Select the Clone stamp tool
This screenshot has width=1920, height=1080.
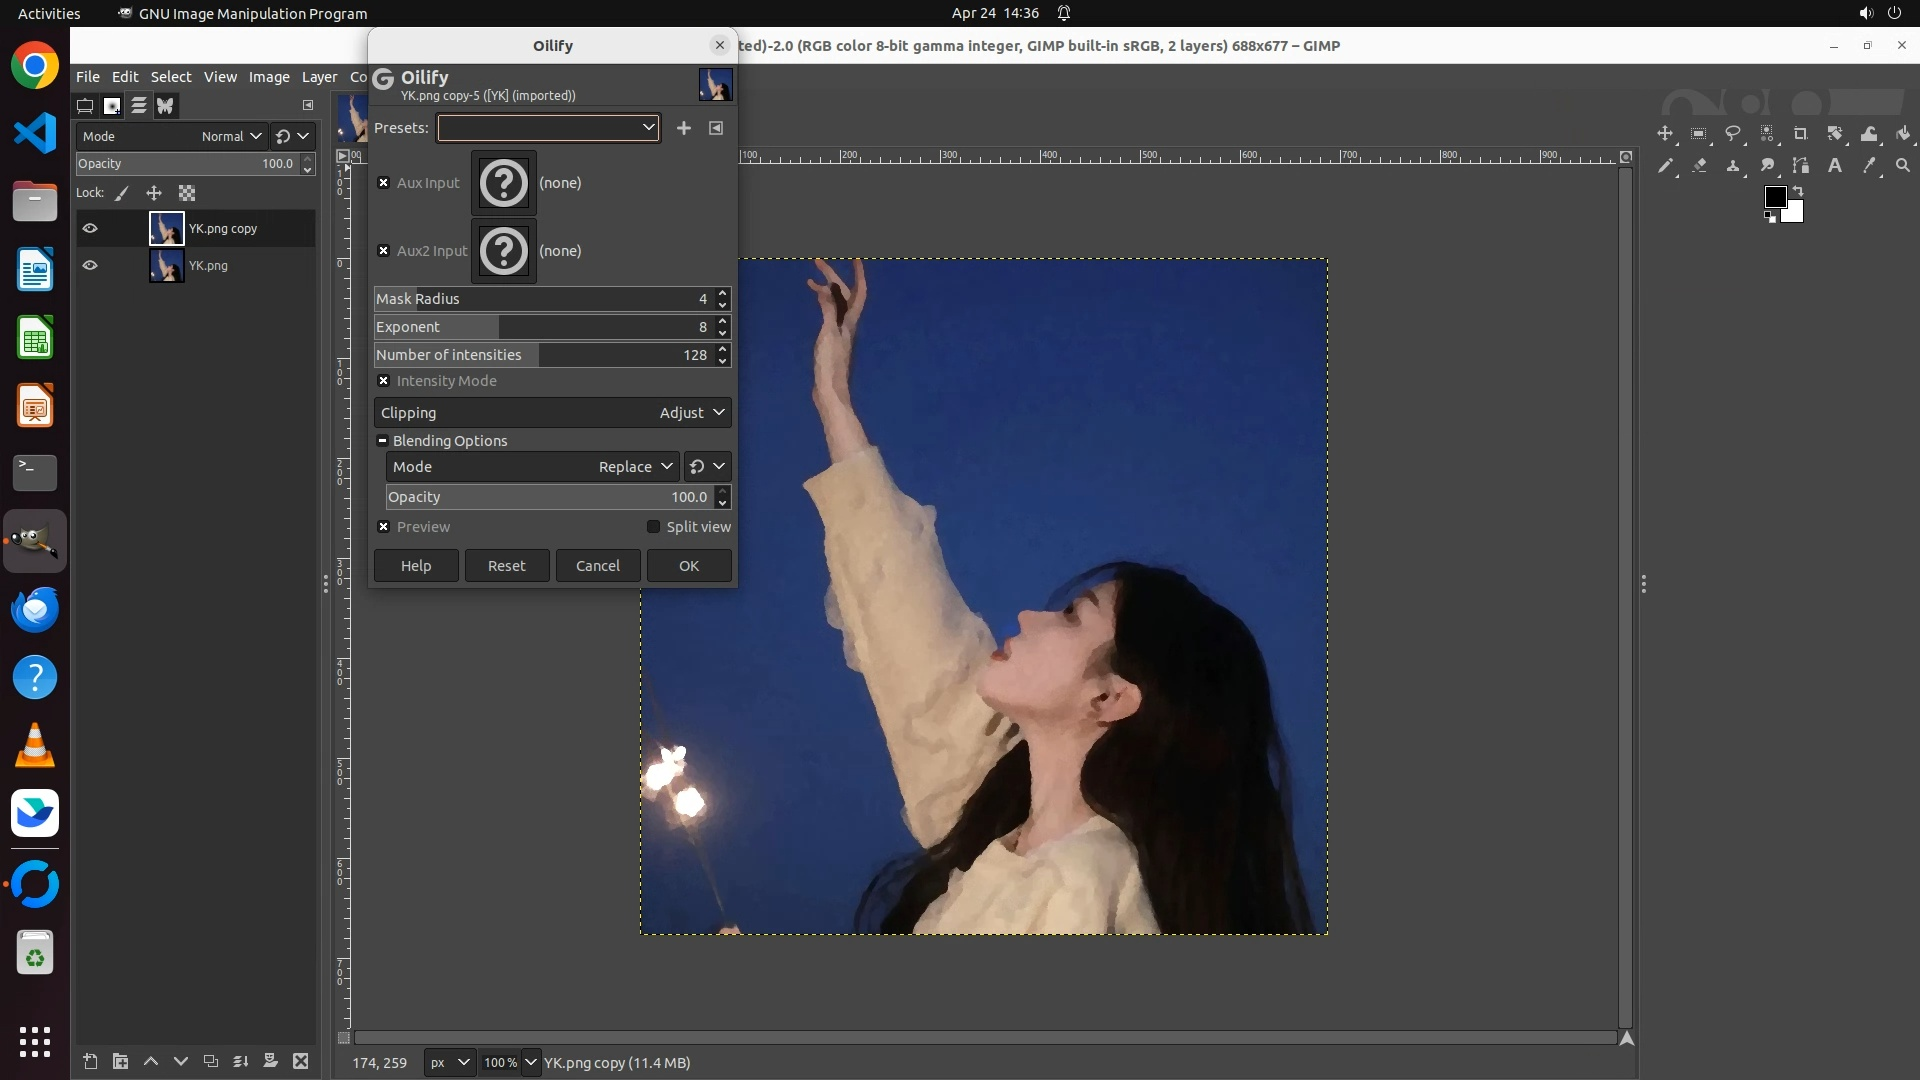1733,166
